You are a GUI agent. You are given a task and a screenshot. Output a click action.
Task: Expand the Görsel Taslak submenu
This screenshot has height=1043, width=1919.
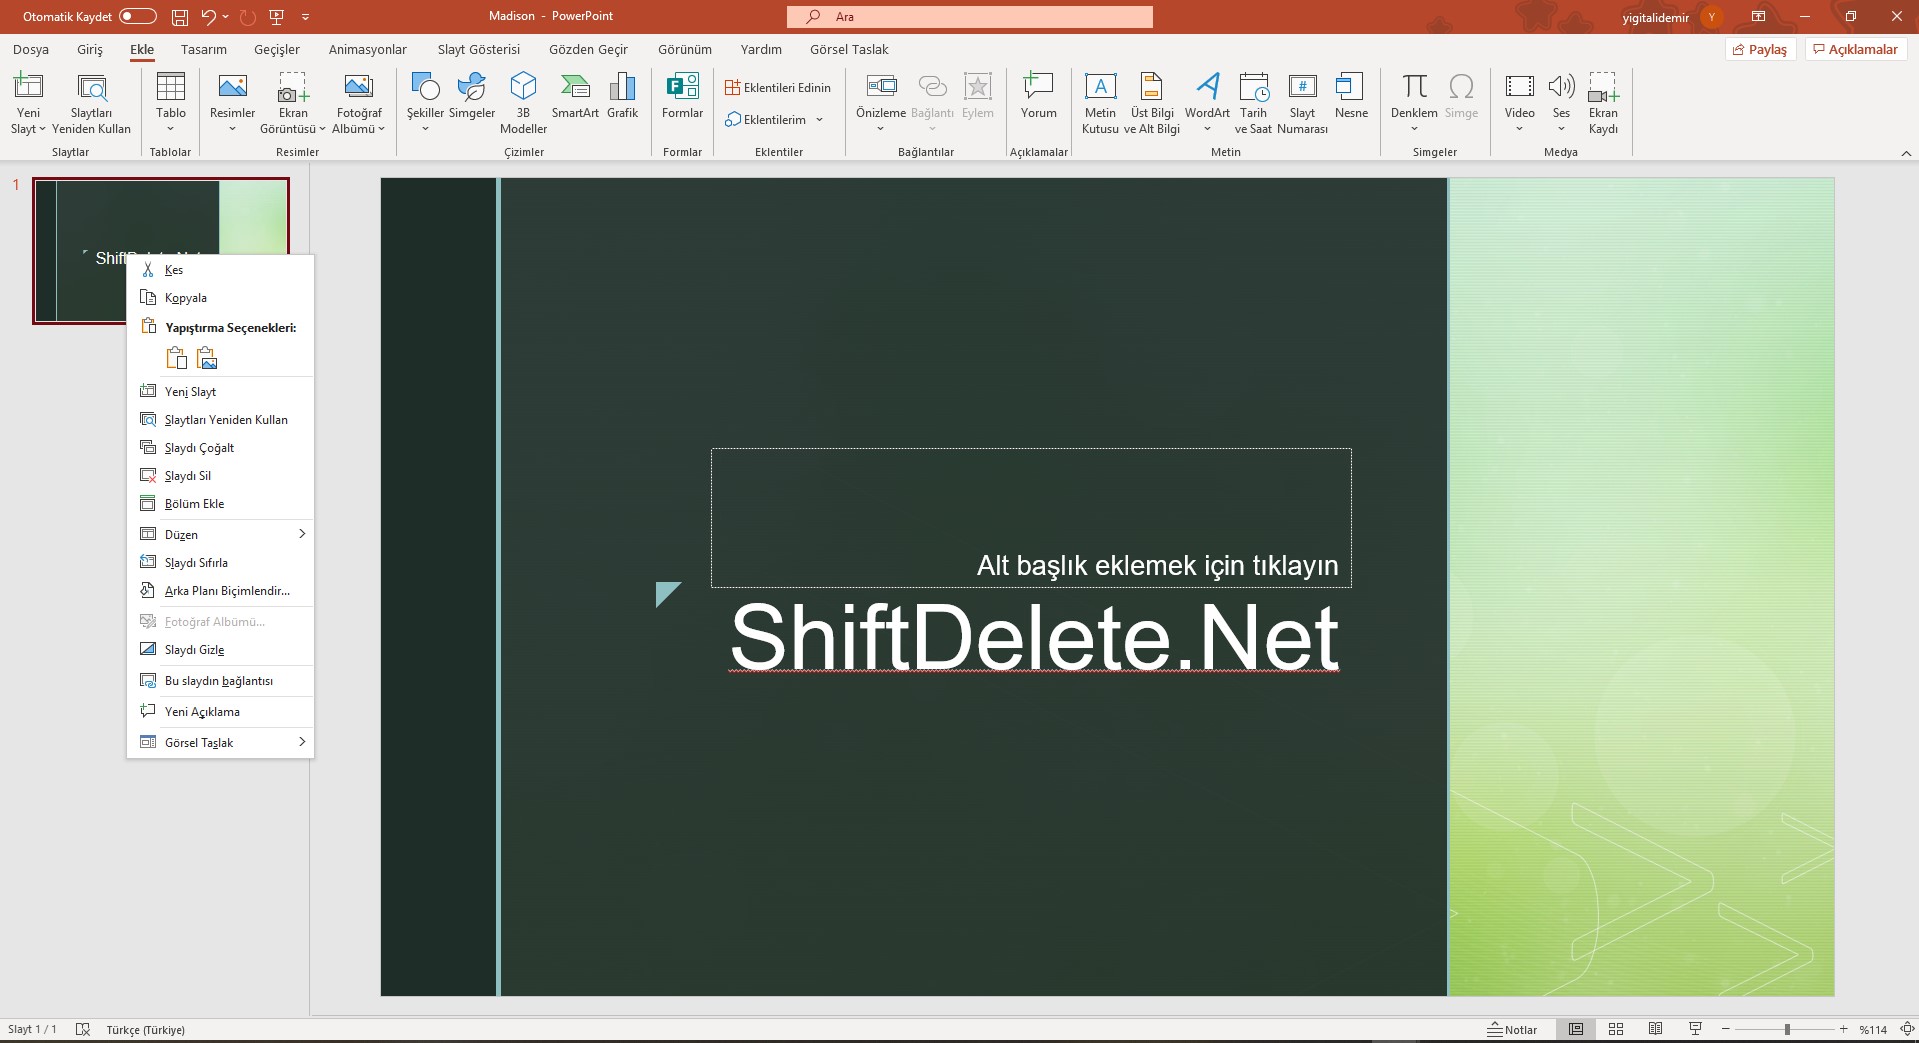(221, 742)
